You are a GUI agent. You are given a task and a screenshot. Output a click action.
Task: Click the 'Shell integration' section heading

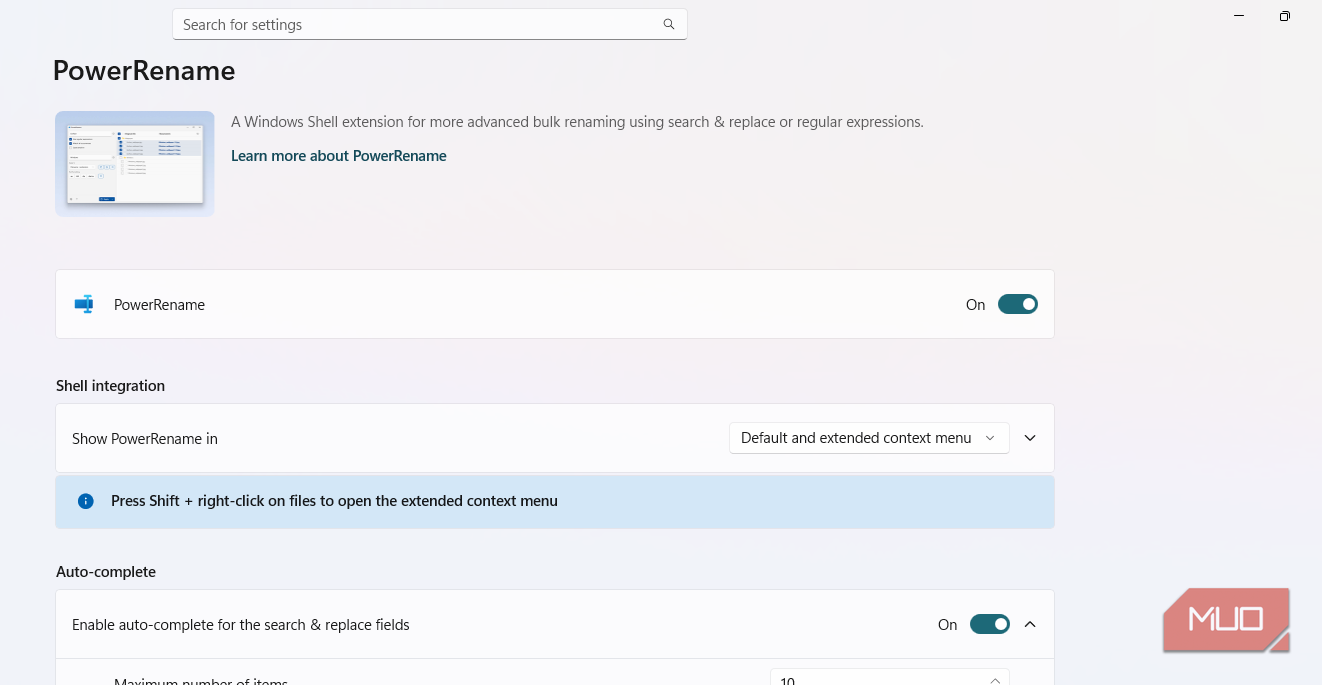(111, 386)
